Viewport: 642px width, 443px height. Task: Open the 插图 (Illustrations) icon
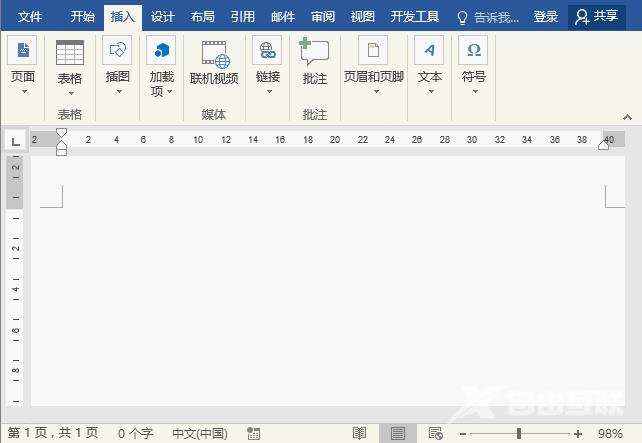(118, 51)
